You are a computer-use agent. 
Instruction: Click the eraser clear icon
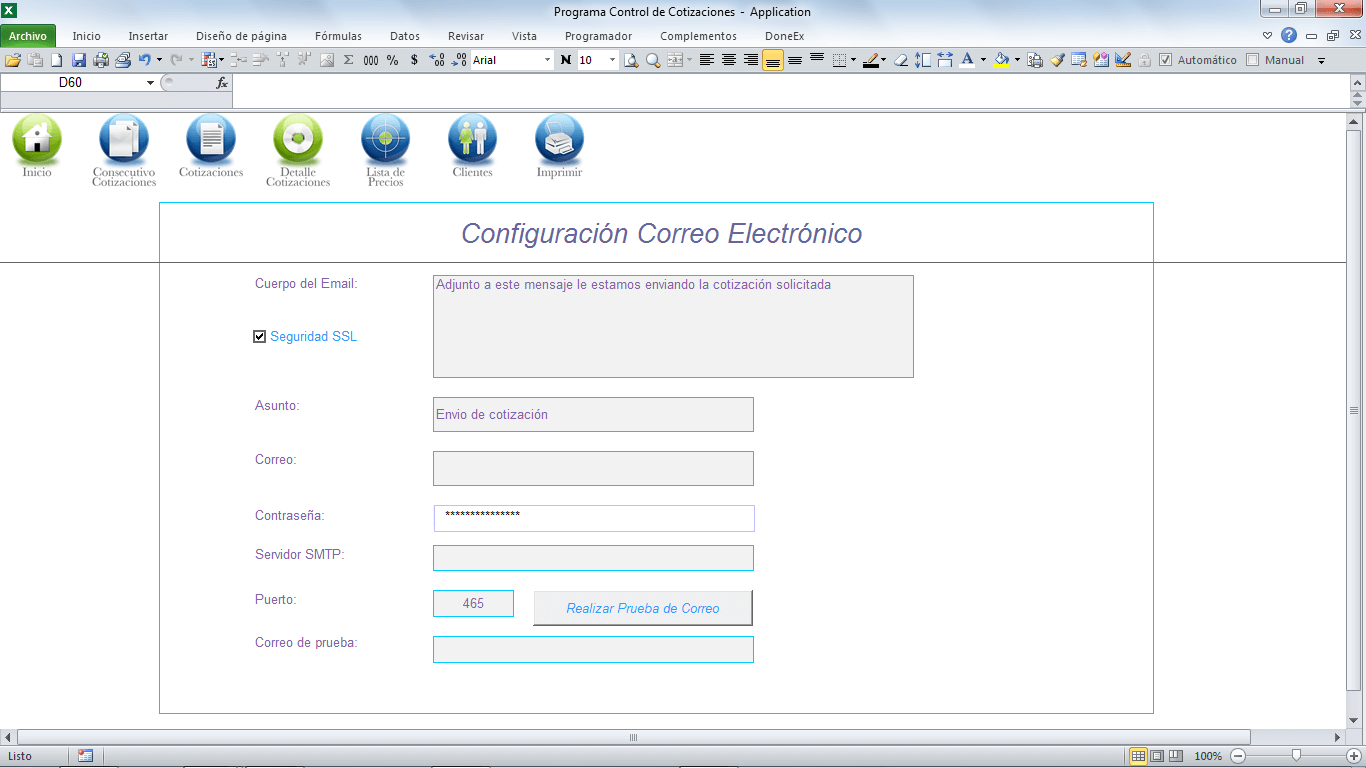[901, 60]
